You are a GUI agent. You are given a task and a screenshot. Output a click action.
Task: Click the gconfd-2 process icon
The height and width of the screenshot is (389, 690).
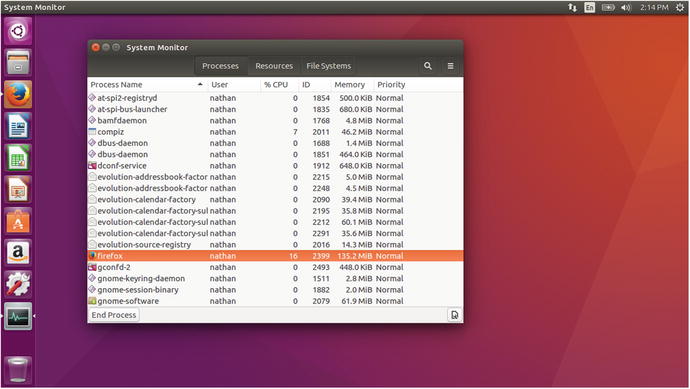pyautogui.click(x=92, y=267)
